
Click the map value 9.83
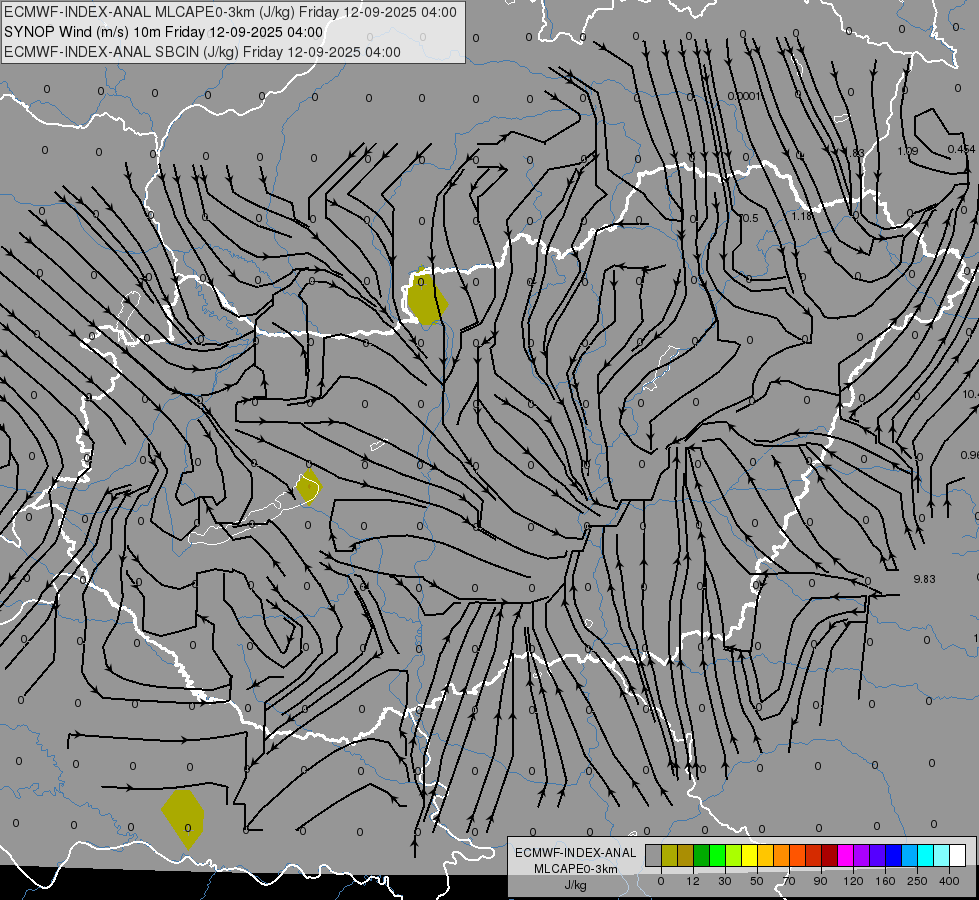[925, 579]
